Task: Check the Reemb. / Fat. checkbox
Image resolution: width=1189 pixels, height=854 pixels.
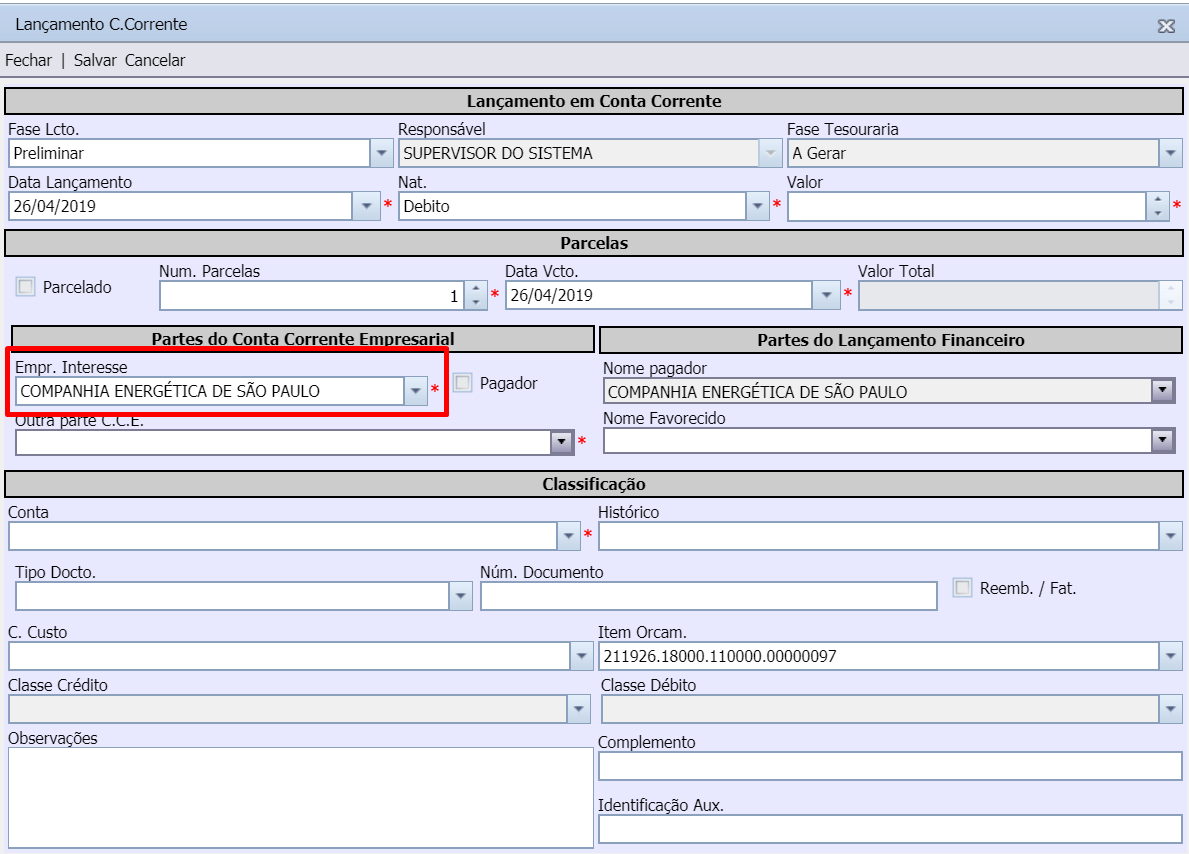Action: tap(962, 588)
